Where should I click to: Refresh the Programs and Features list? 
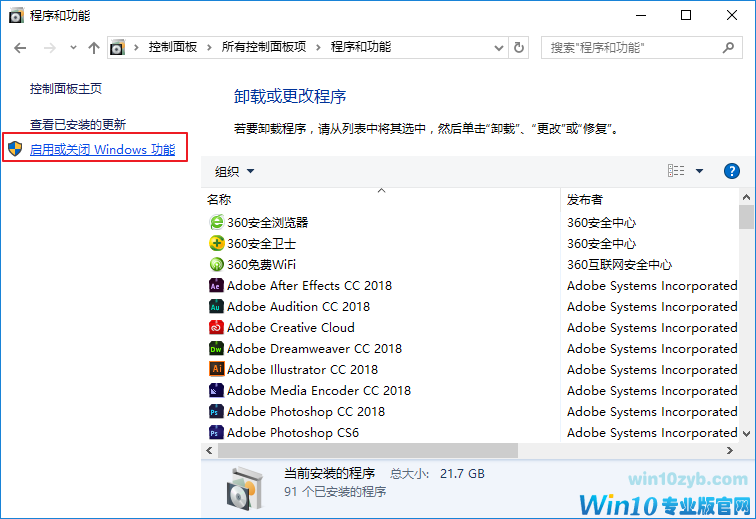[519, 48]
